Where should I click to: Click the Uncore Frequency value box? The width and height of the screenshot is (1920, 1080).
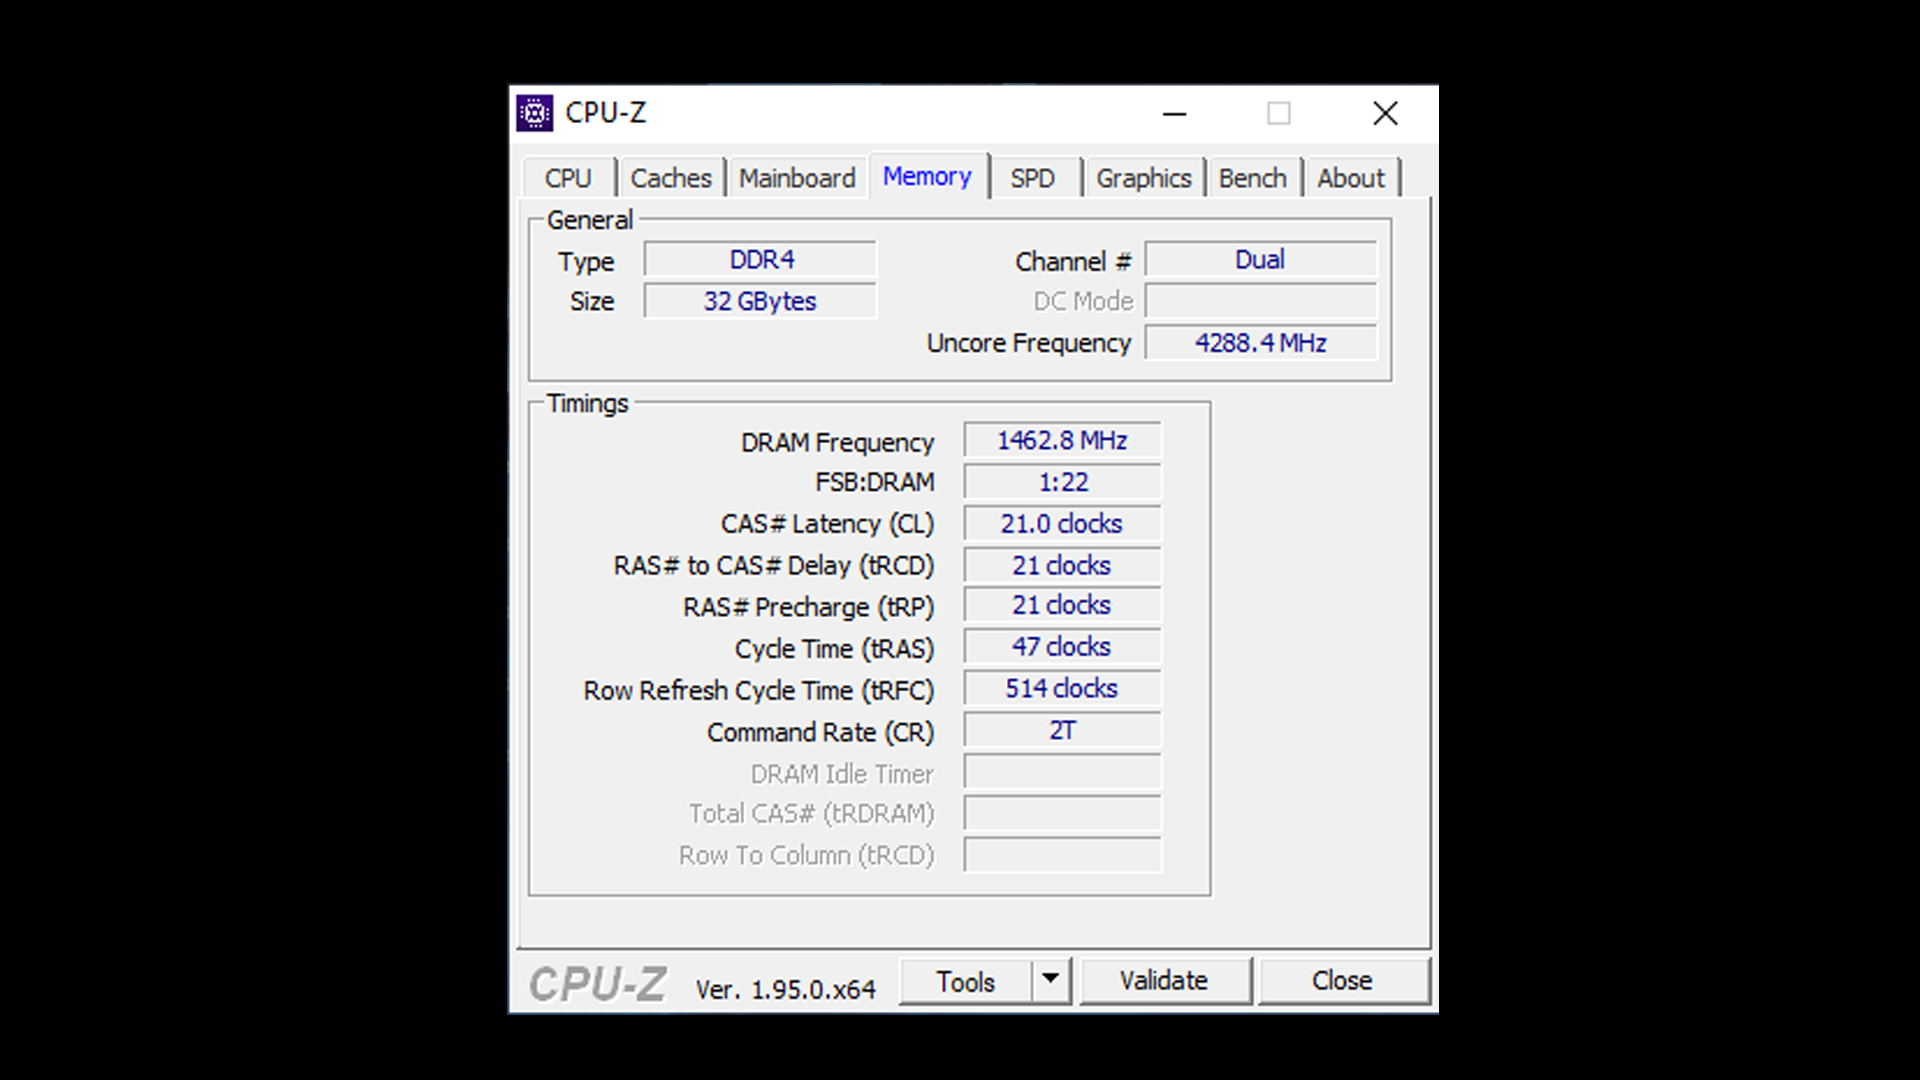pyautogui.click(x=1260, y=343)
